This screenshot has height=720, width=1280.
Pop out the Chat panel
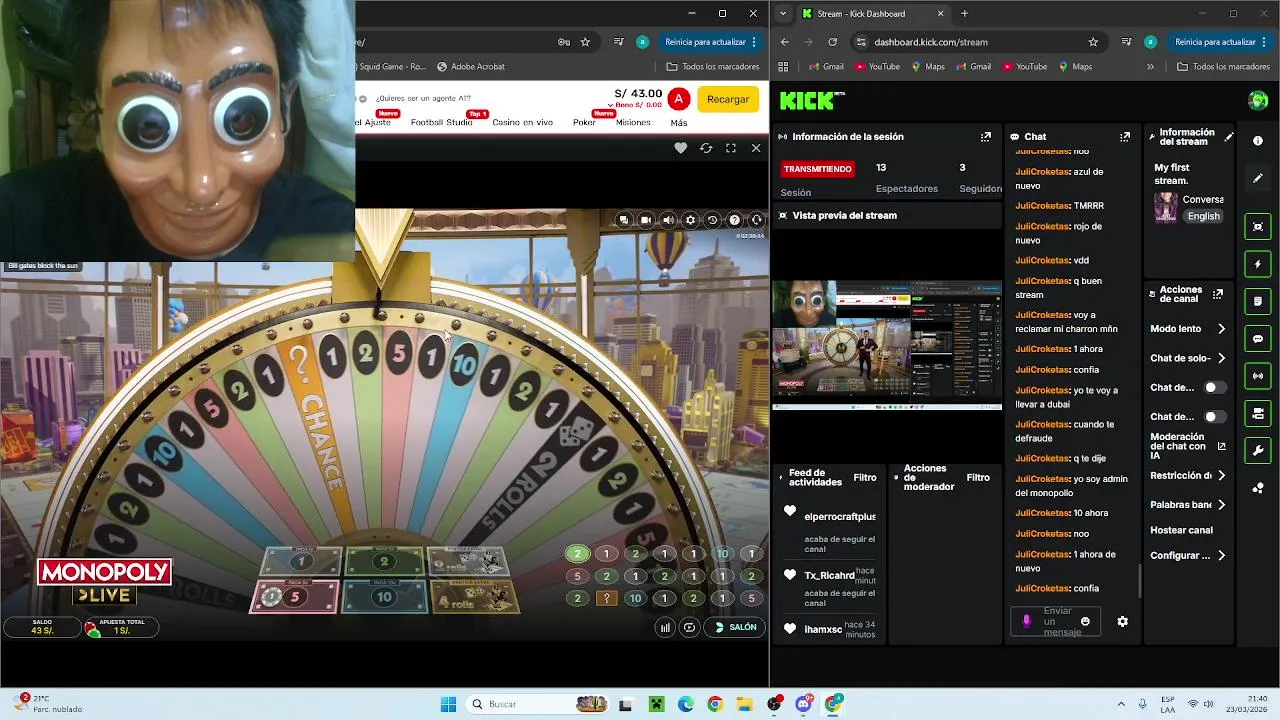[1125, 136]
